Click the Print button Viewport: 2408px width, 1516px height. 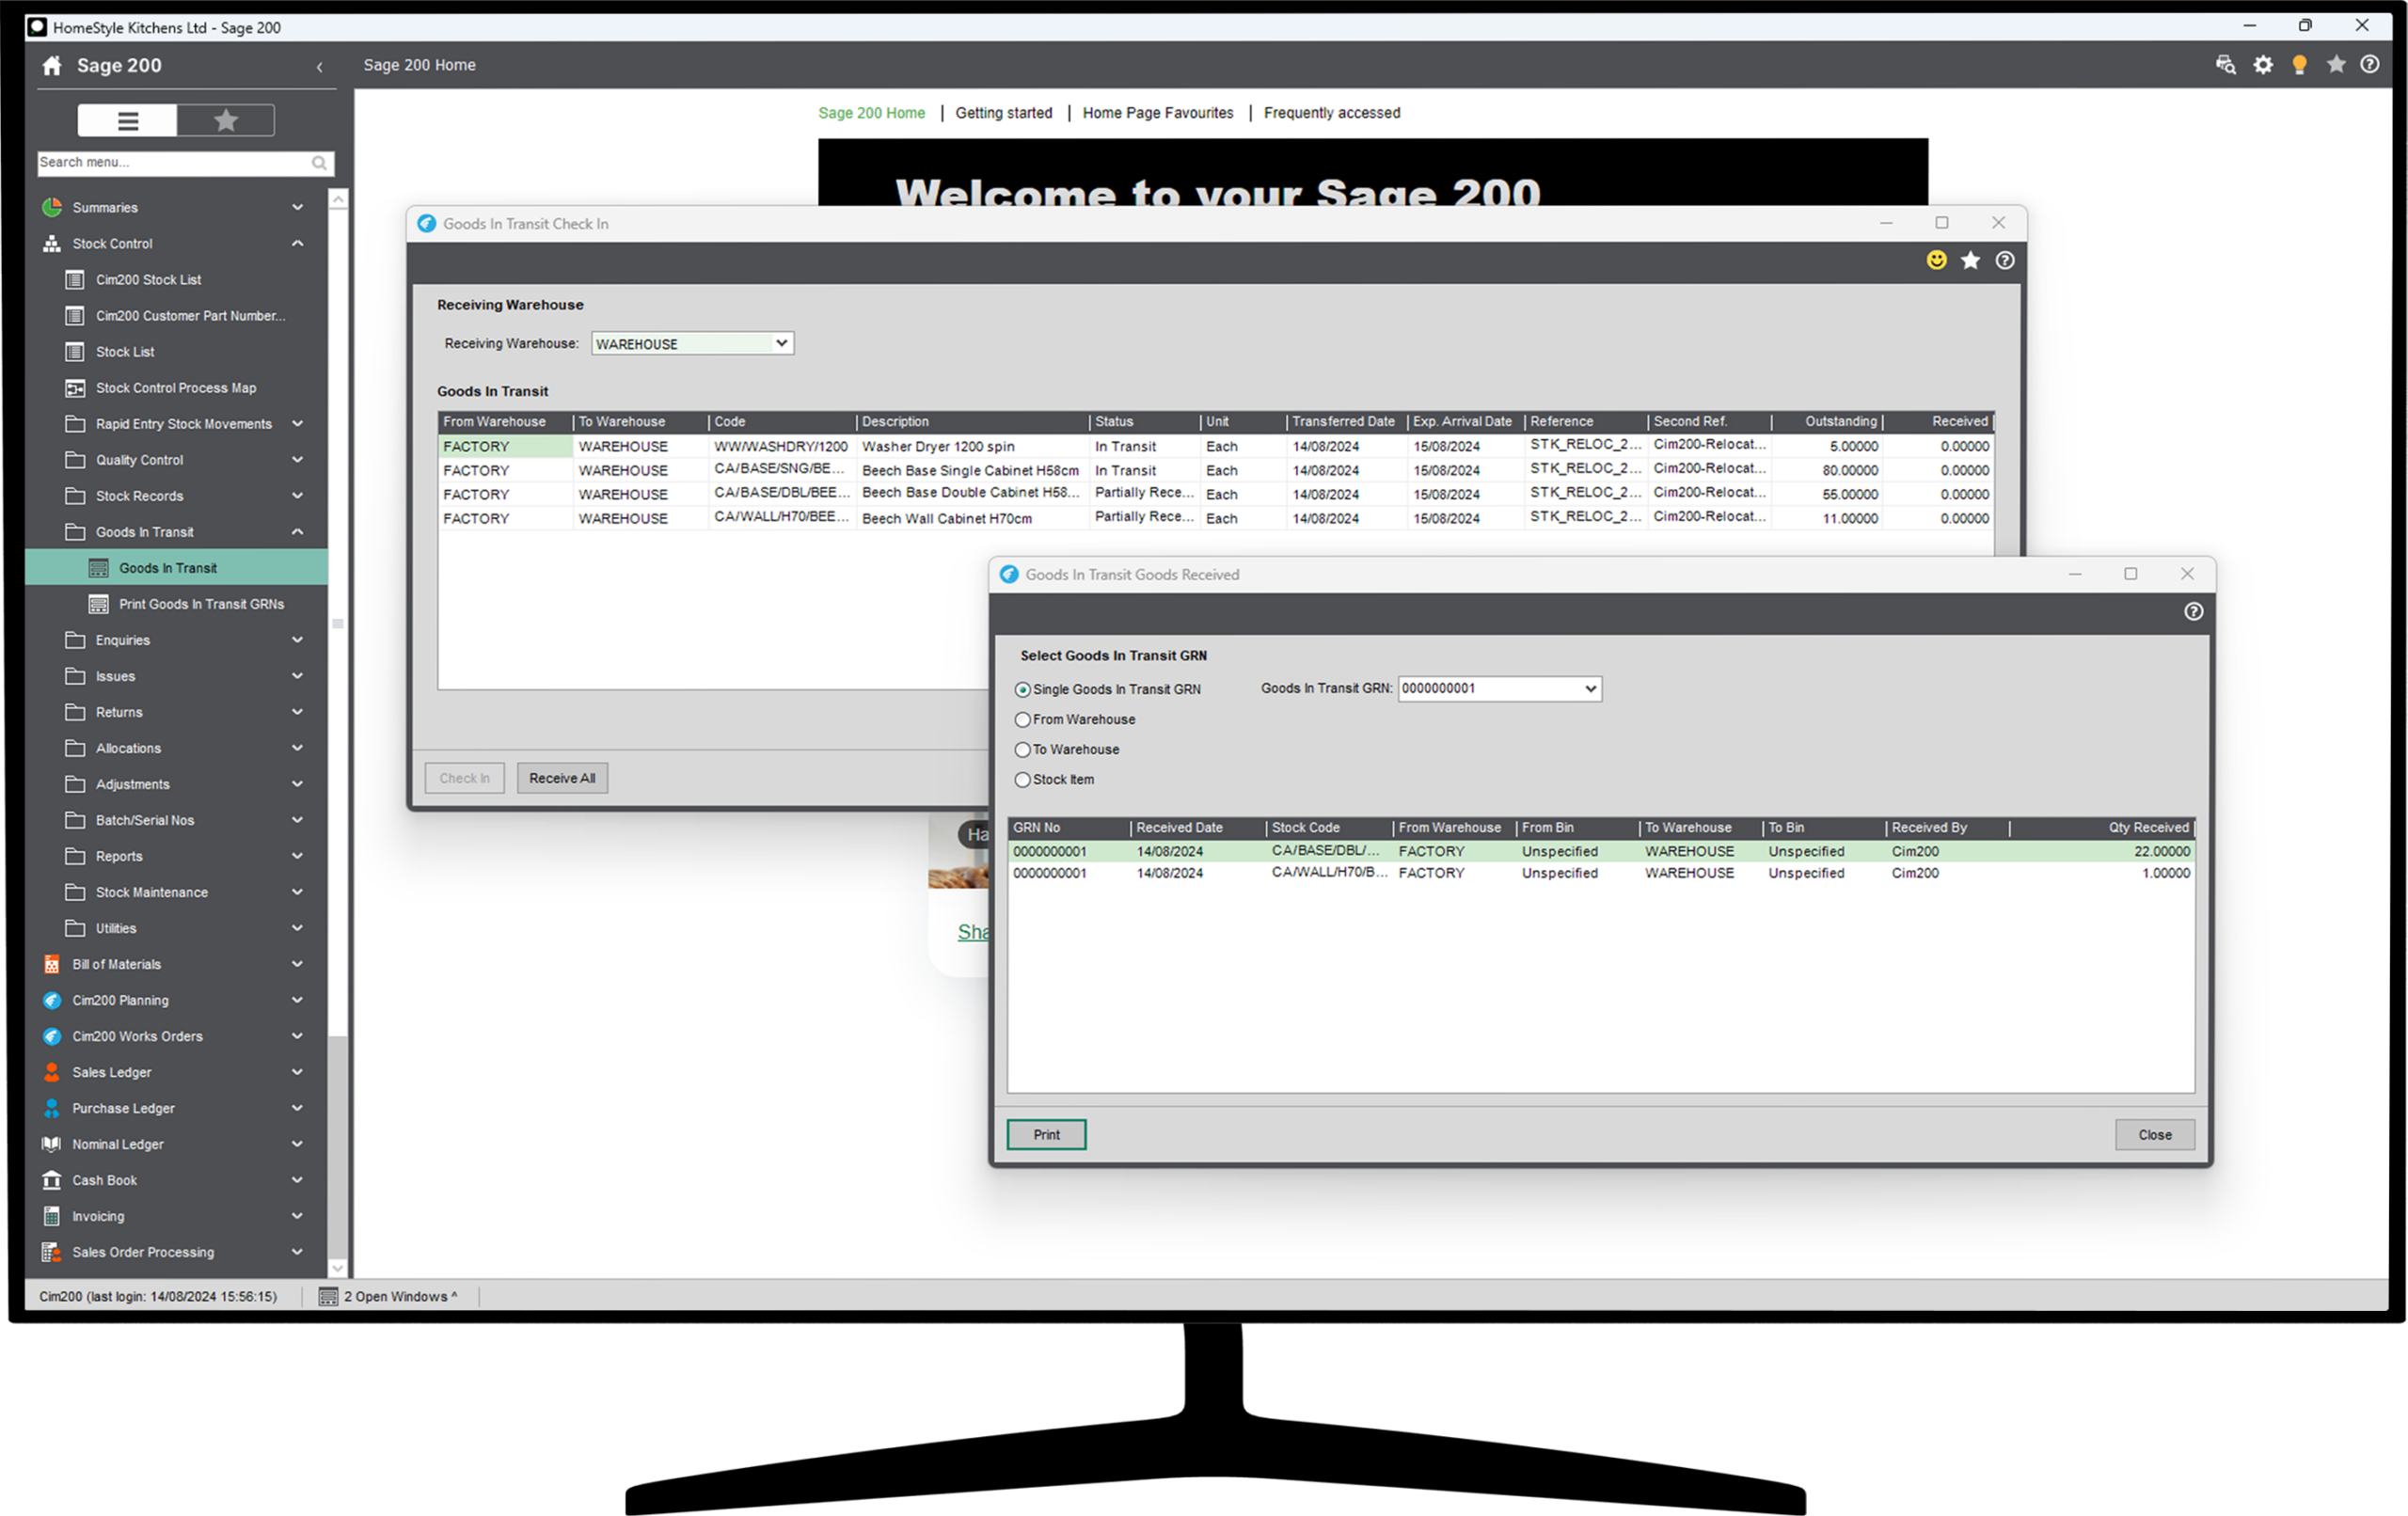point(1046,1135)
